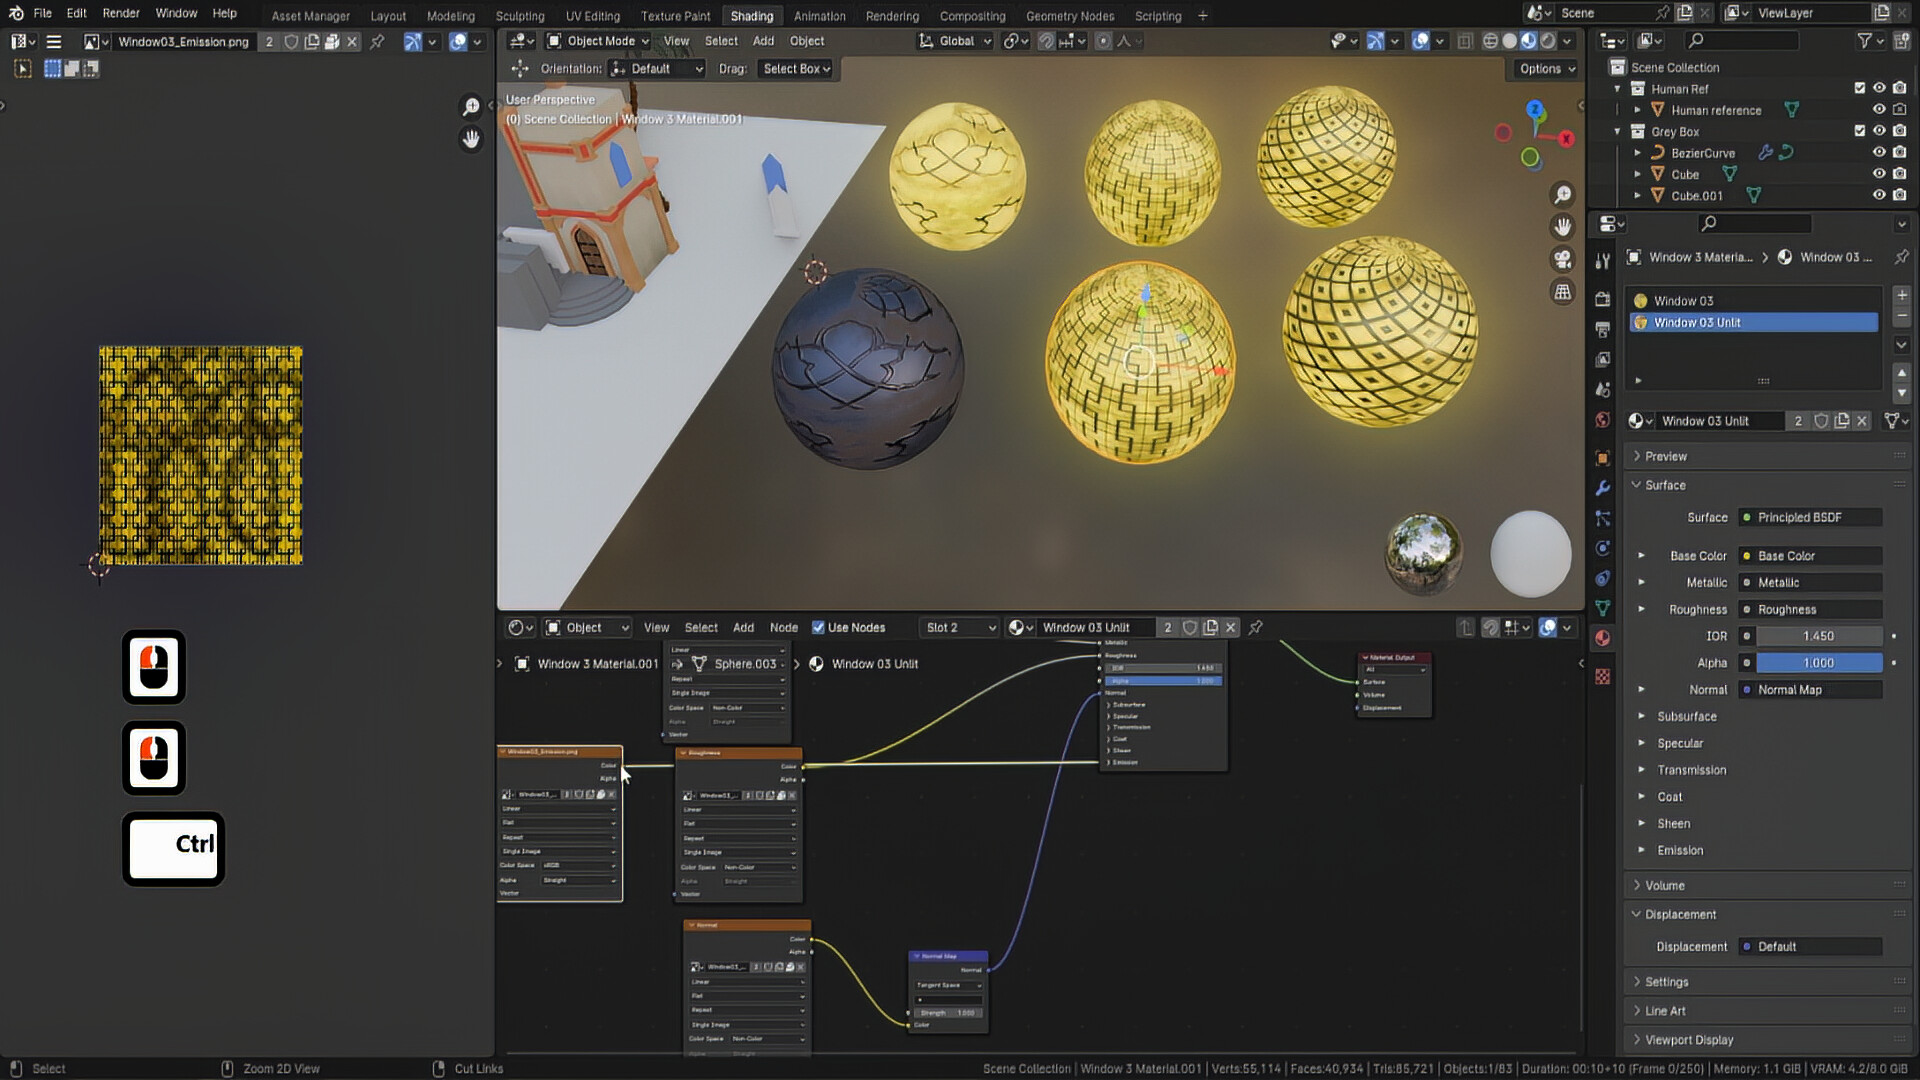Click the Options button in the viewport
The height and width of the screenshot is (1080, 1920).
1543,69
